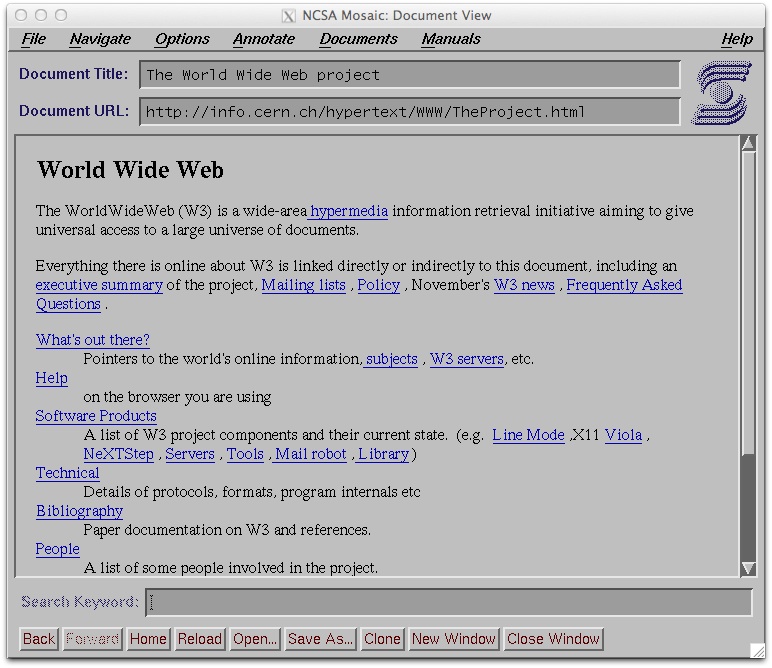The image size is (772, 668).
Task: Follow the NeXTStep link
Action: click(119, 454)
